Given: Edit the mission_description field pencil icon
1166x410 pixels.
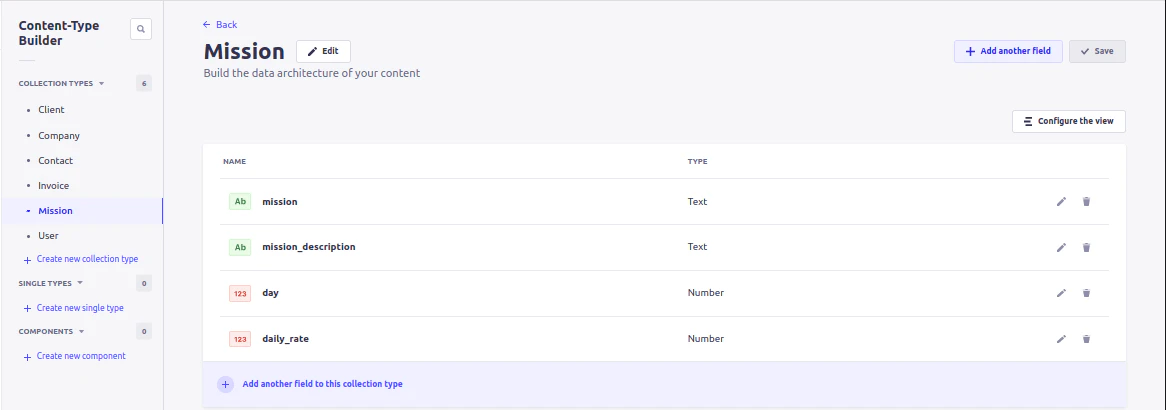Looking at the screenshot, I should (1062, 247).
